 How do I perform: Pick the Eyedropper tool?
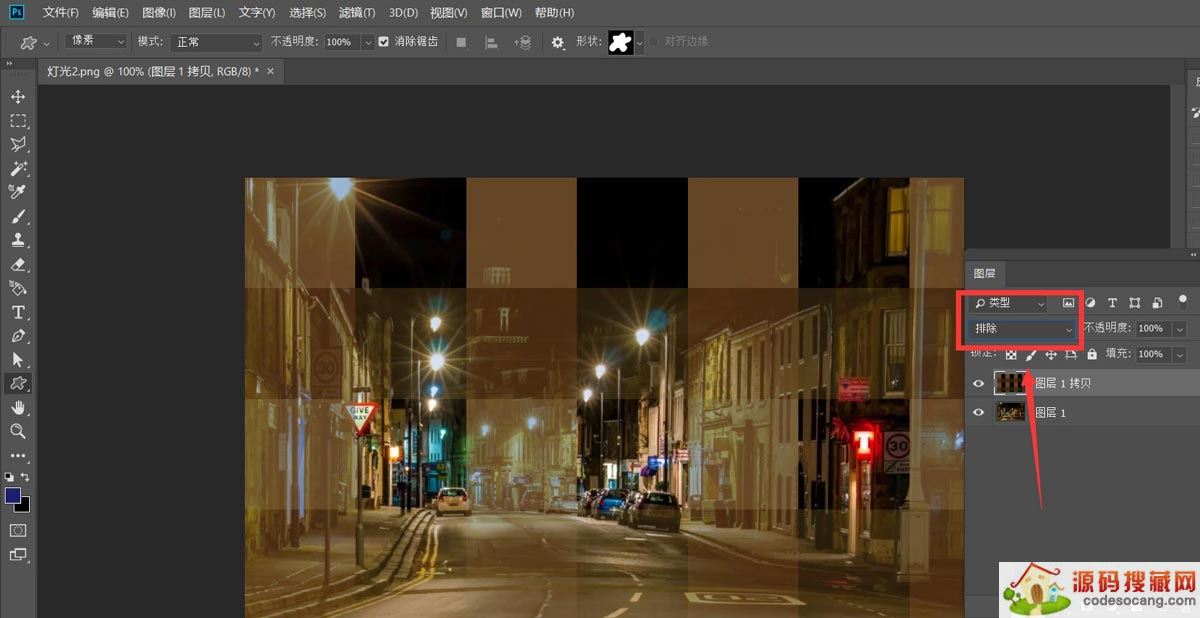point(18,192)
